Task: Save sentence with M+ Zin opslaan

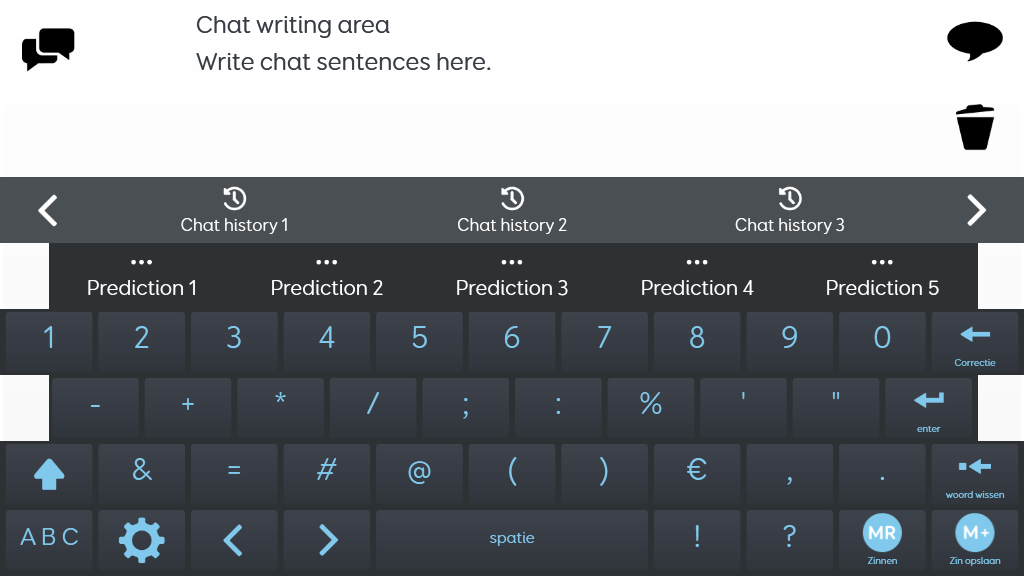Action: pos(974,540)
